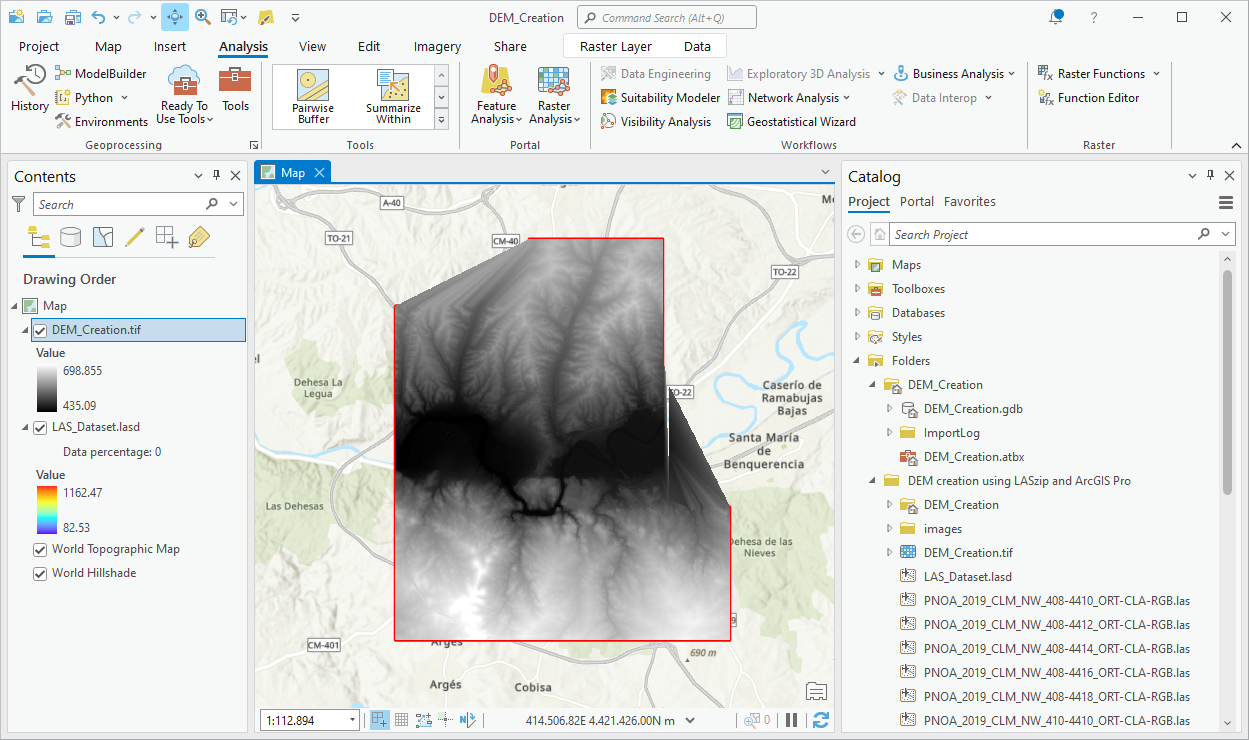Click the Refresh map button in status bar
1249x740 pixels.
point(821,720)
